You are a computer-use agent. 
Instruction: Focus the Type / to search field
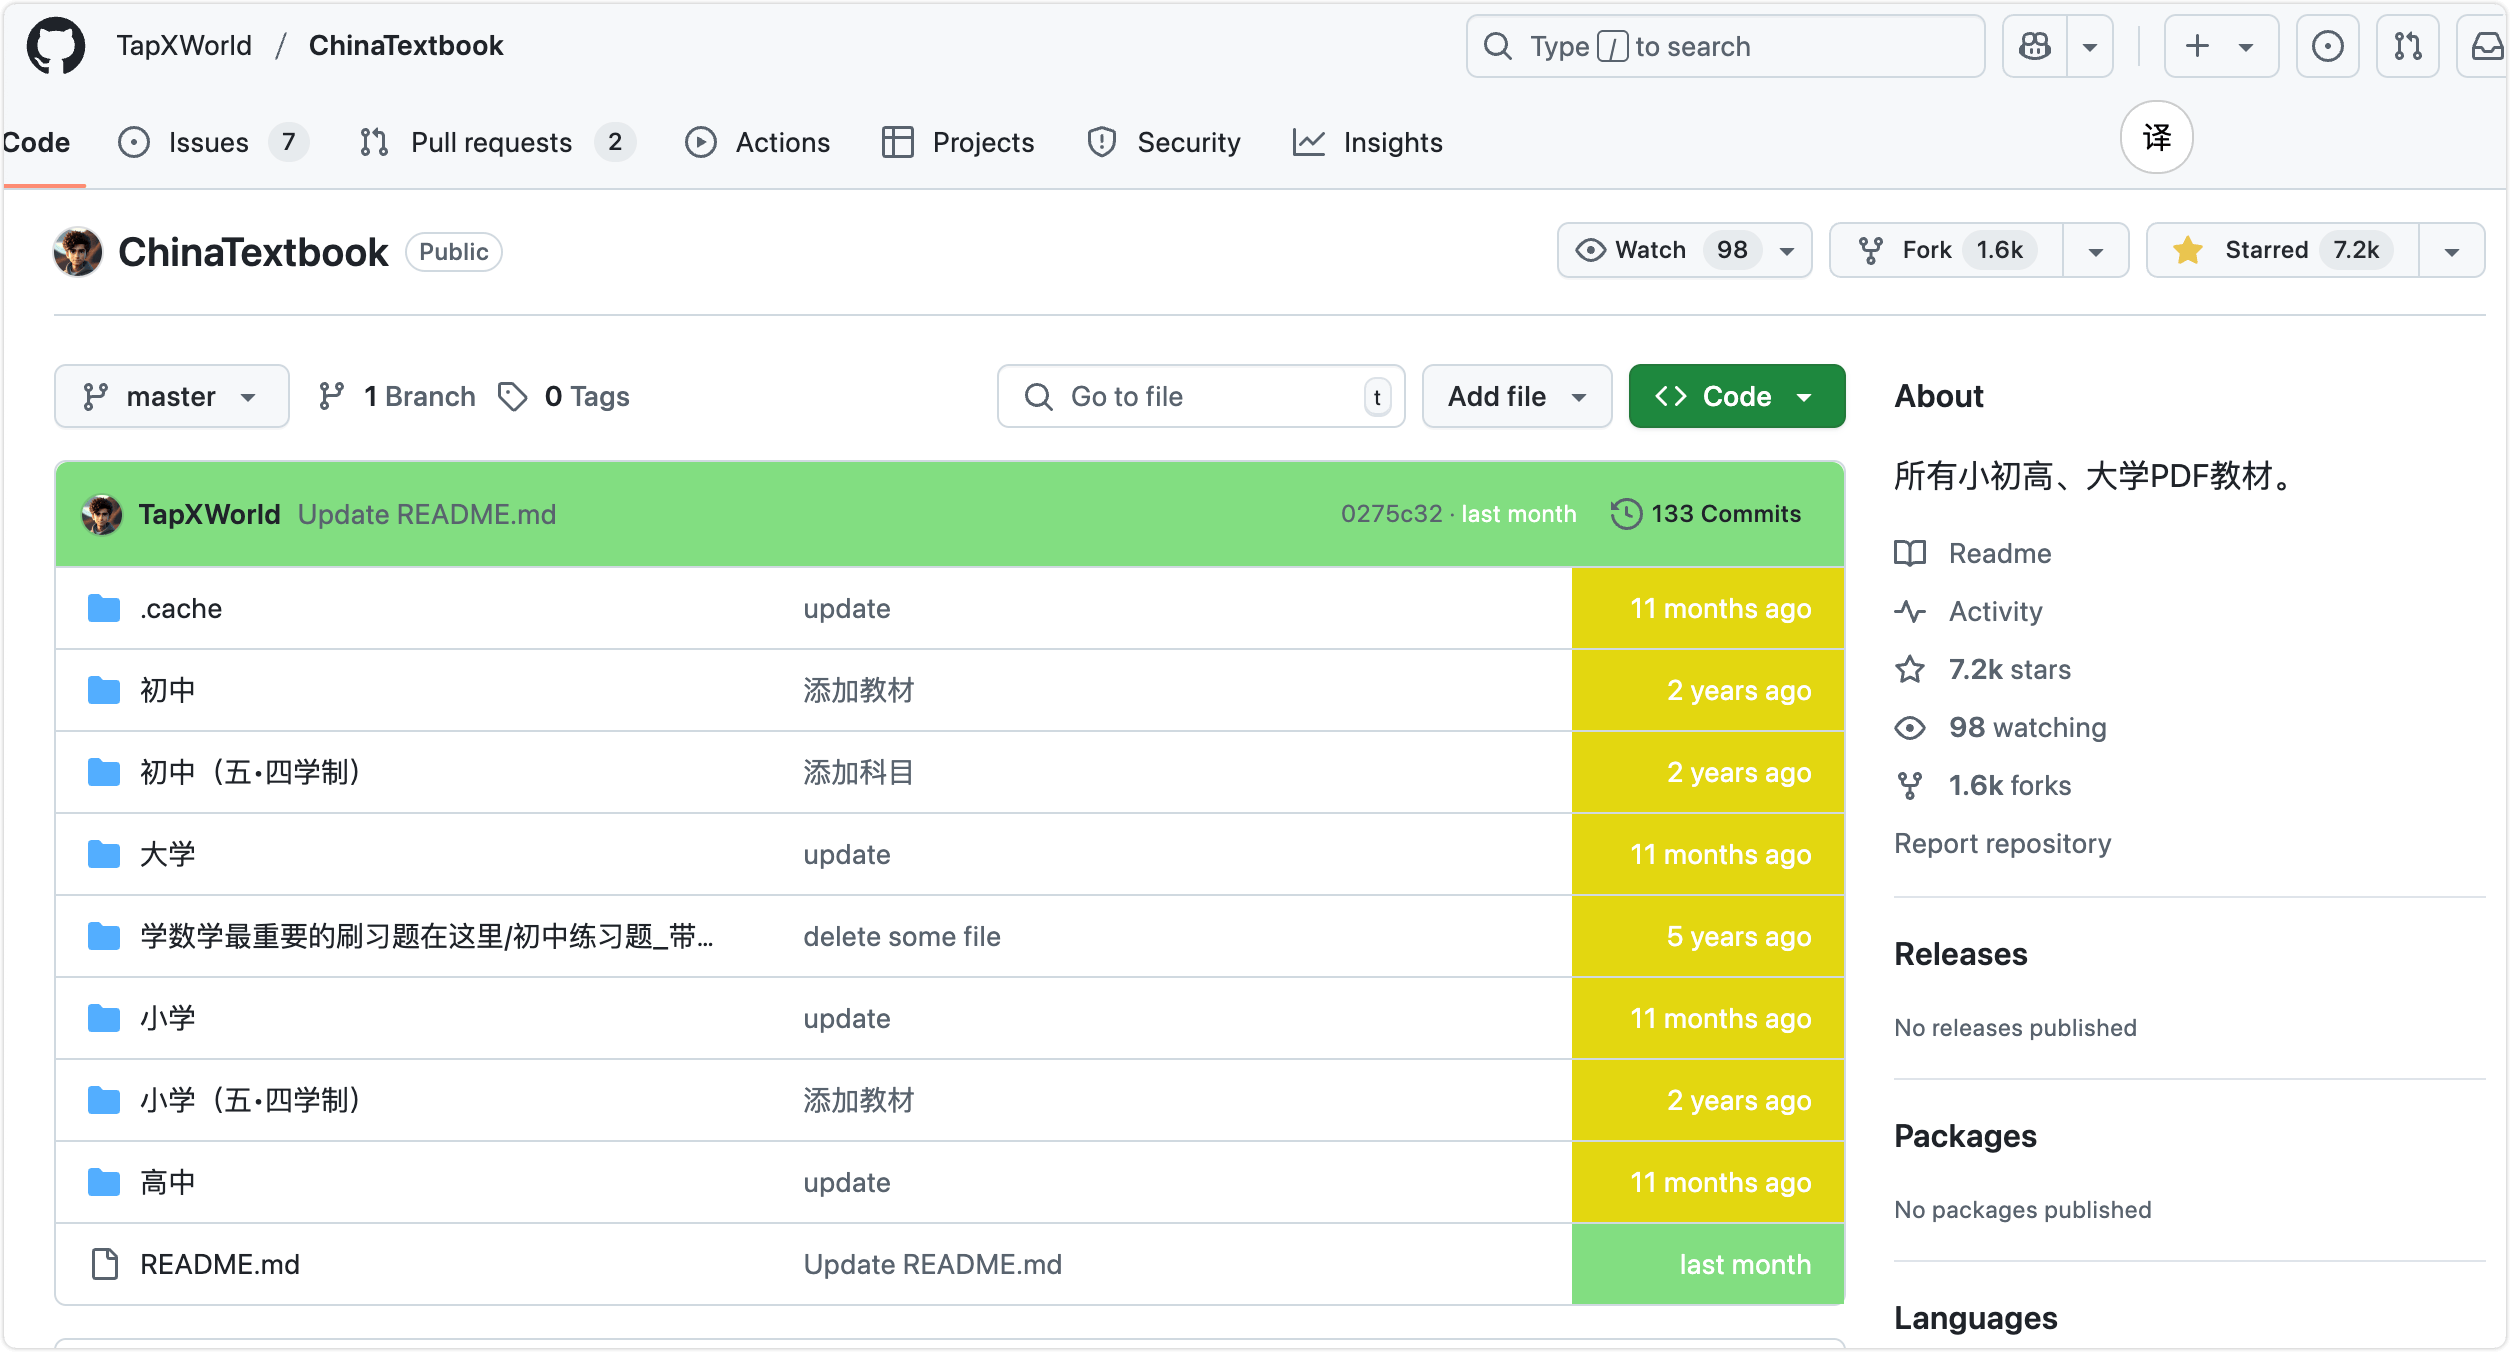point(1725,46)
